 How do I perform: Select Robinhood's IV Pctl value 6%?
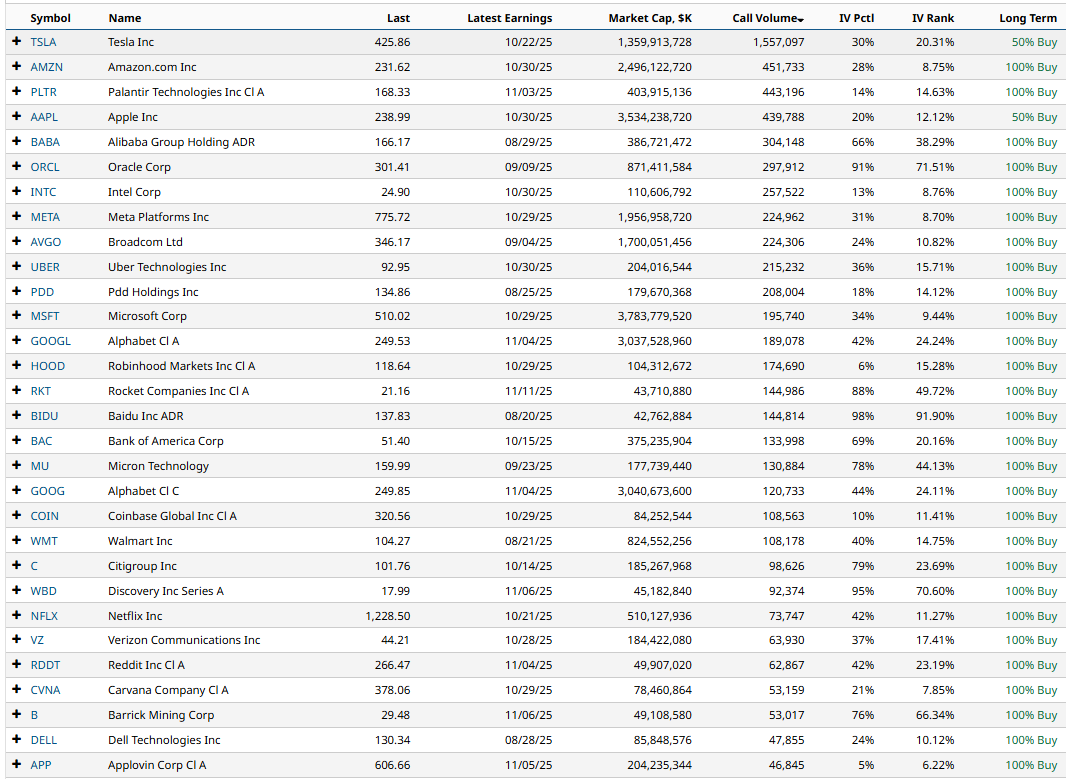point(866,366)
